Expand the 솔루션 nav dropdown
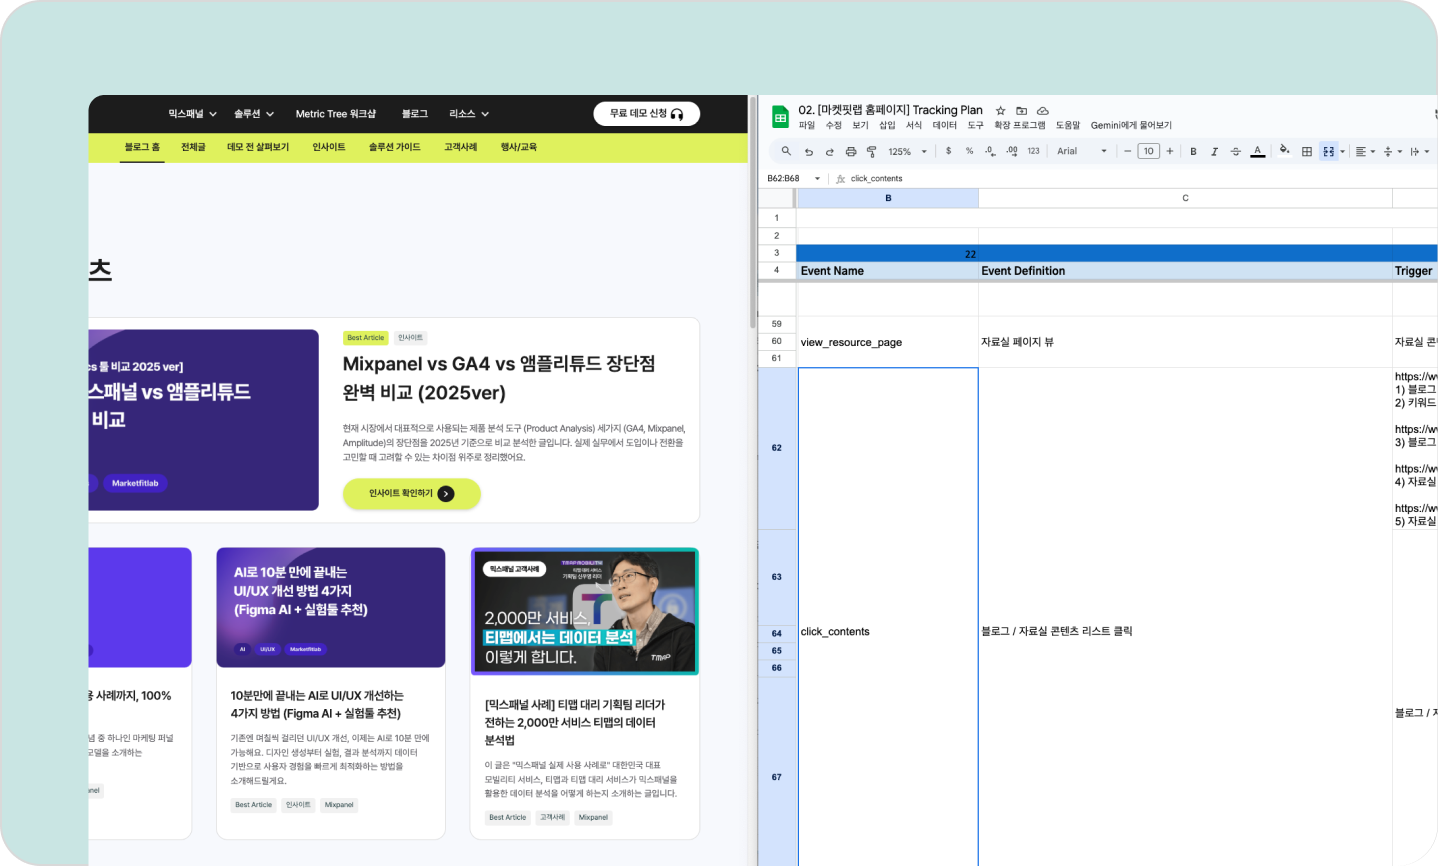Image resolution: width=1438 pixels, height=866 pixels. tap(254, 114)
